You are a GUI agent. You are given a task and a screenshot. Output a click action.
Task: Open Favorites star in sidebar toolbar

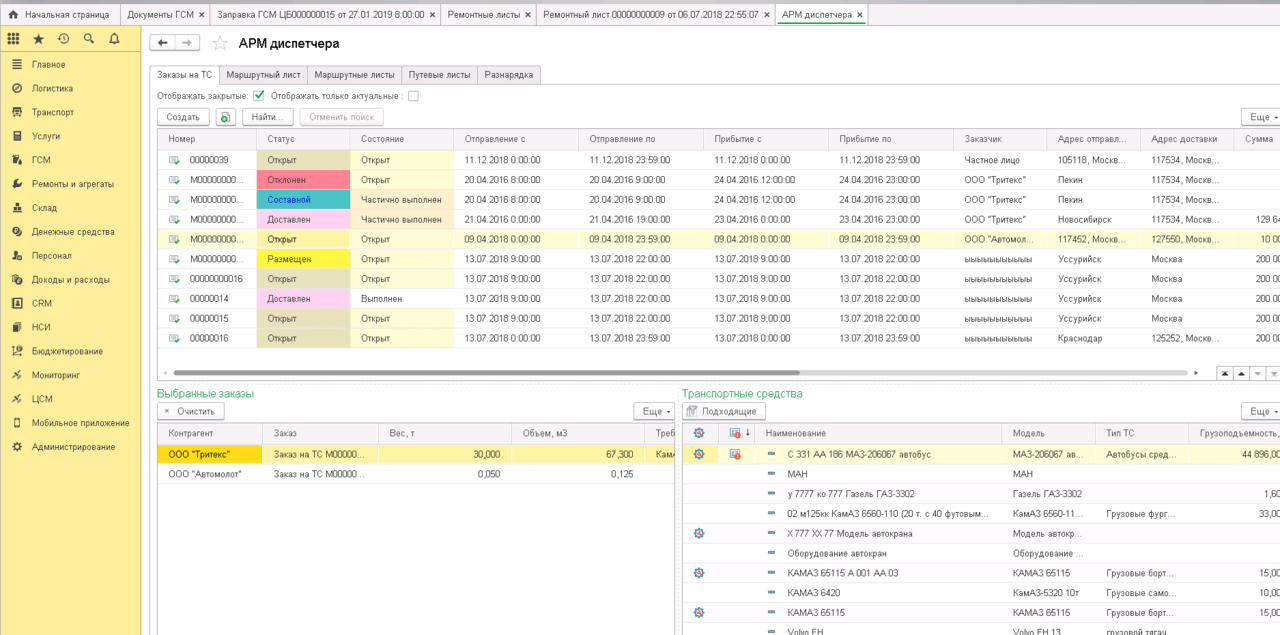[38, 39]
